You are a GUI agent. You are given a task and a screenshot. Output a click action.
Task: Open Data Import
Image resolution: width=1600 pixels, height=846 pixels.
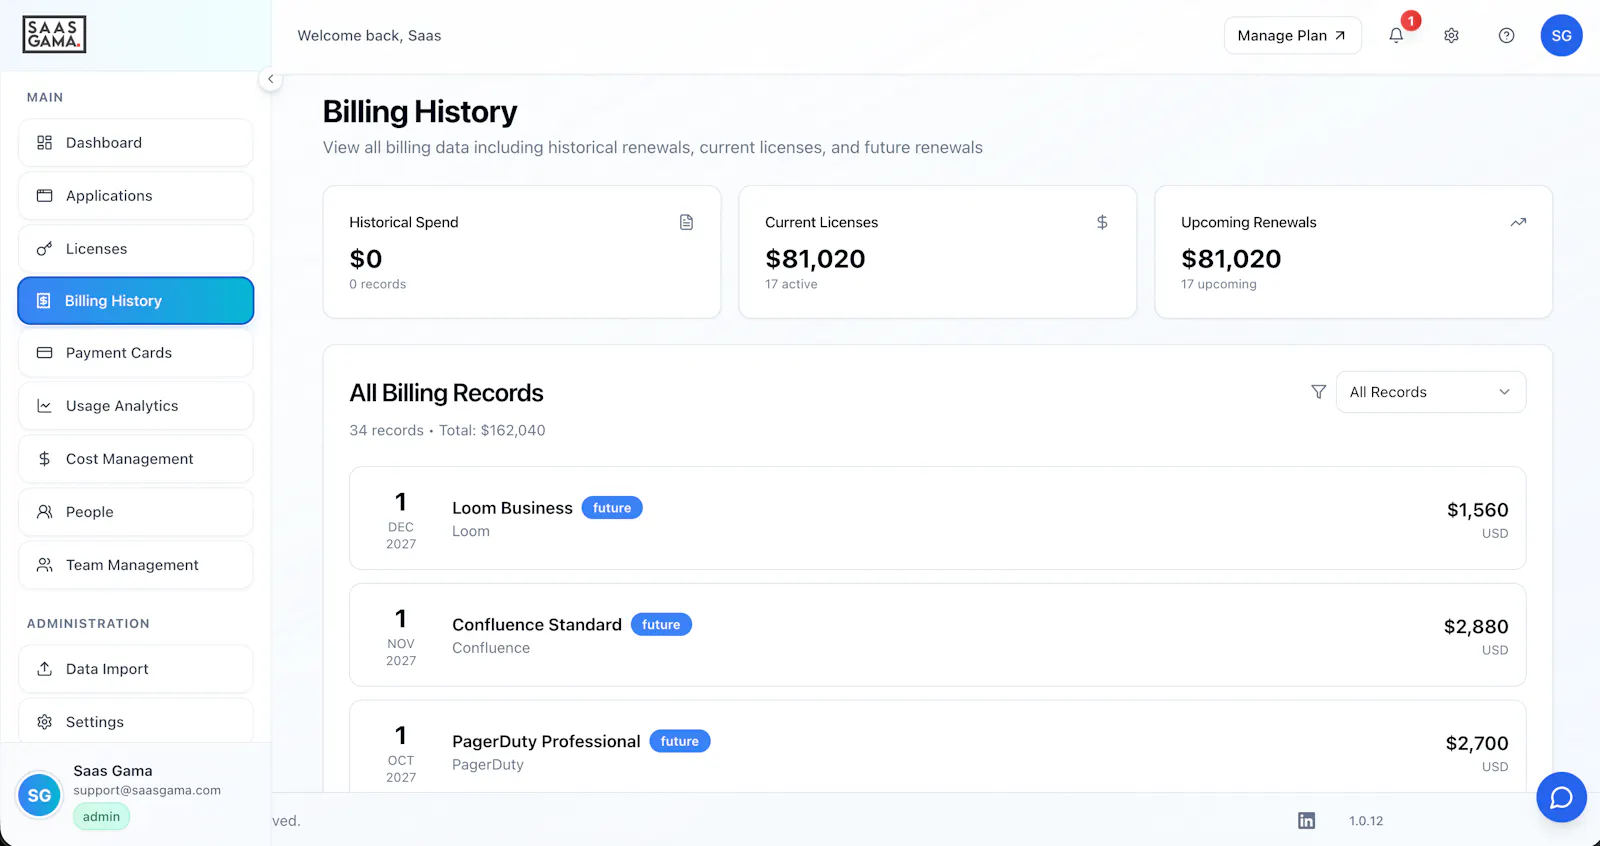click(136, 669)
